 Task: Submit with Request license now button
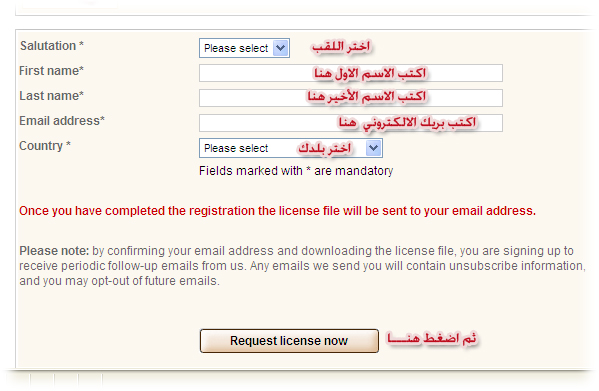point(289,341)
